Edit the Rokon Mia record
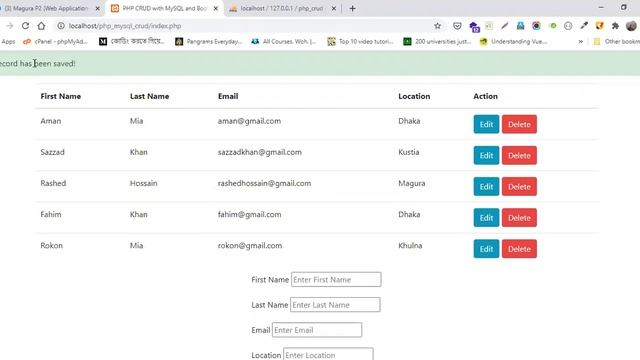This screenshot has height=360, width=640. pos(486,249)
